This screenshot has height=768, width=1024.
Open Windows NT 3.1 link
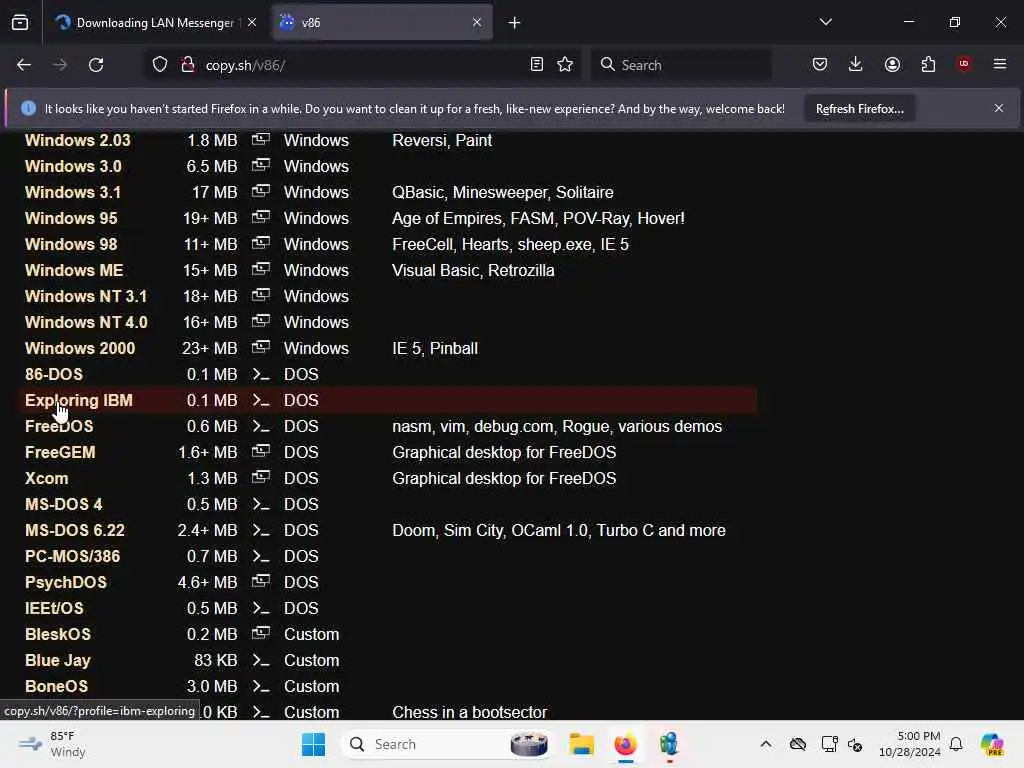[86, 296]
